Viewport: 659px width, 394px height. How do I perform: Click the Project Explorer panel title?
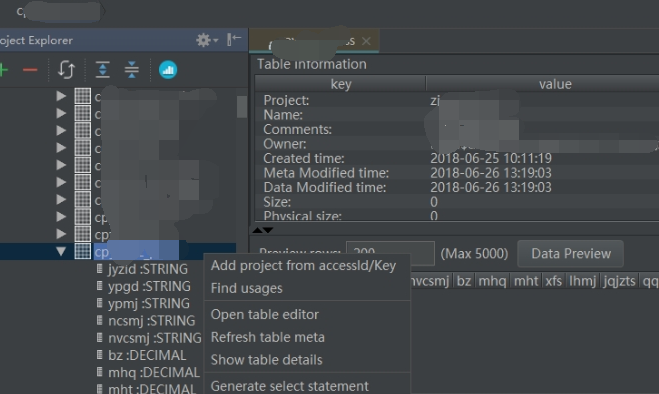click(x=36, y=40)
